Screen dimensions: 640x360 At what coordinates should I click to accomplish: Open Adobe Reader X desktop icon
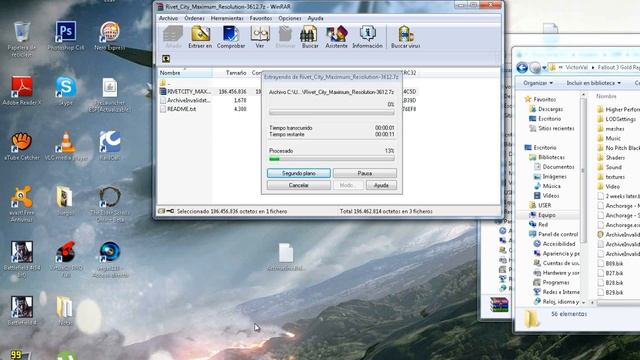point(22,91)
